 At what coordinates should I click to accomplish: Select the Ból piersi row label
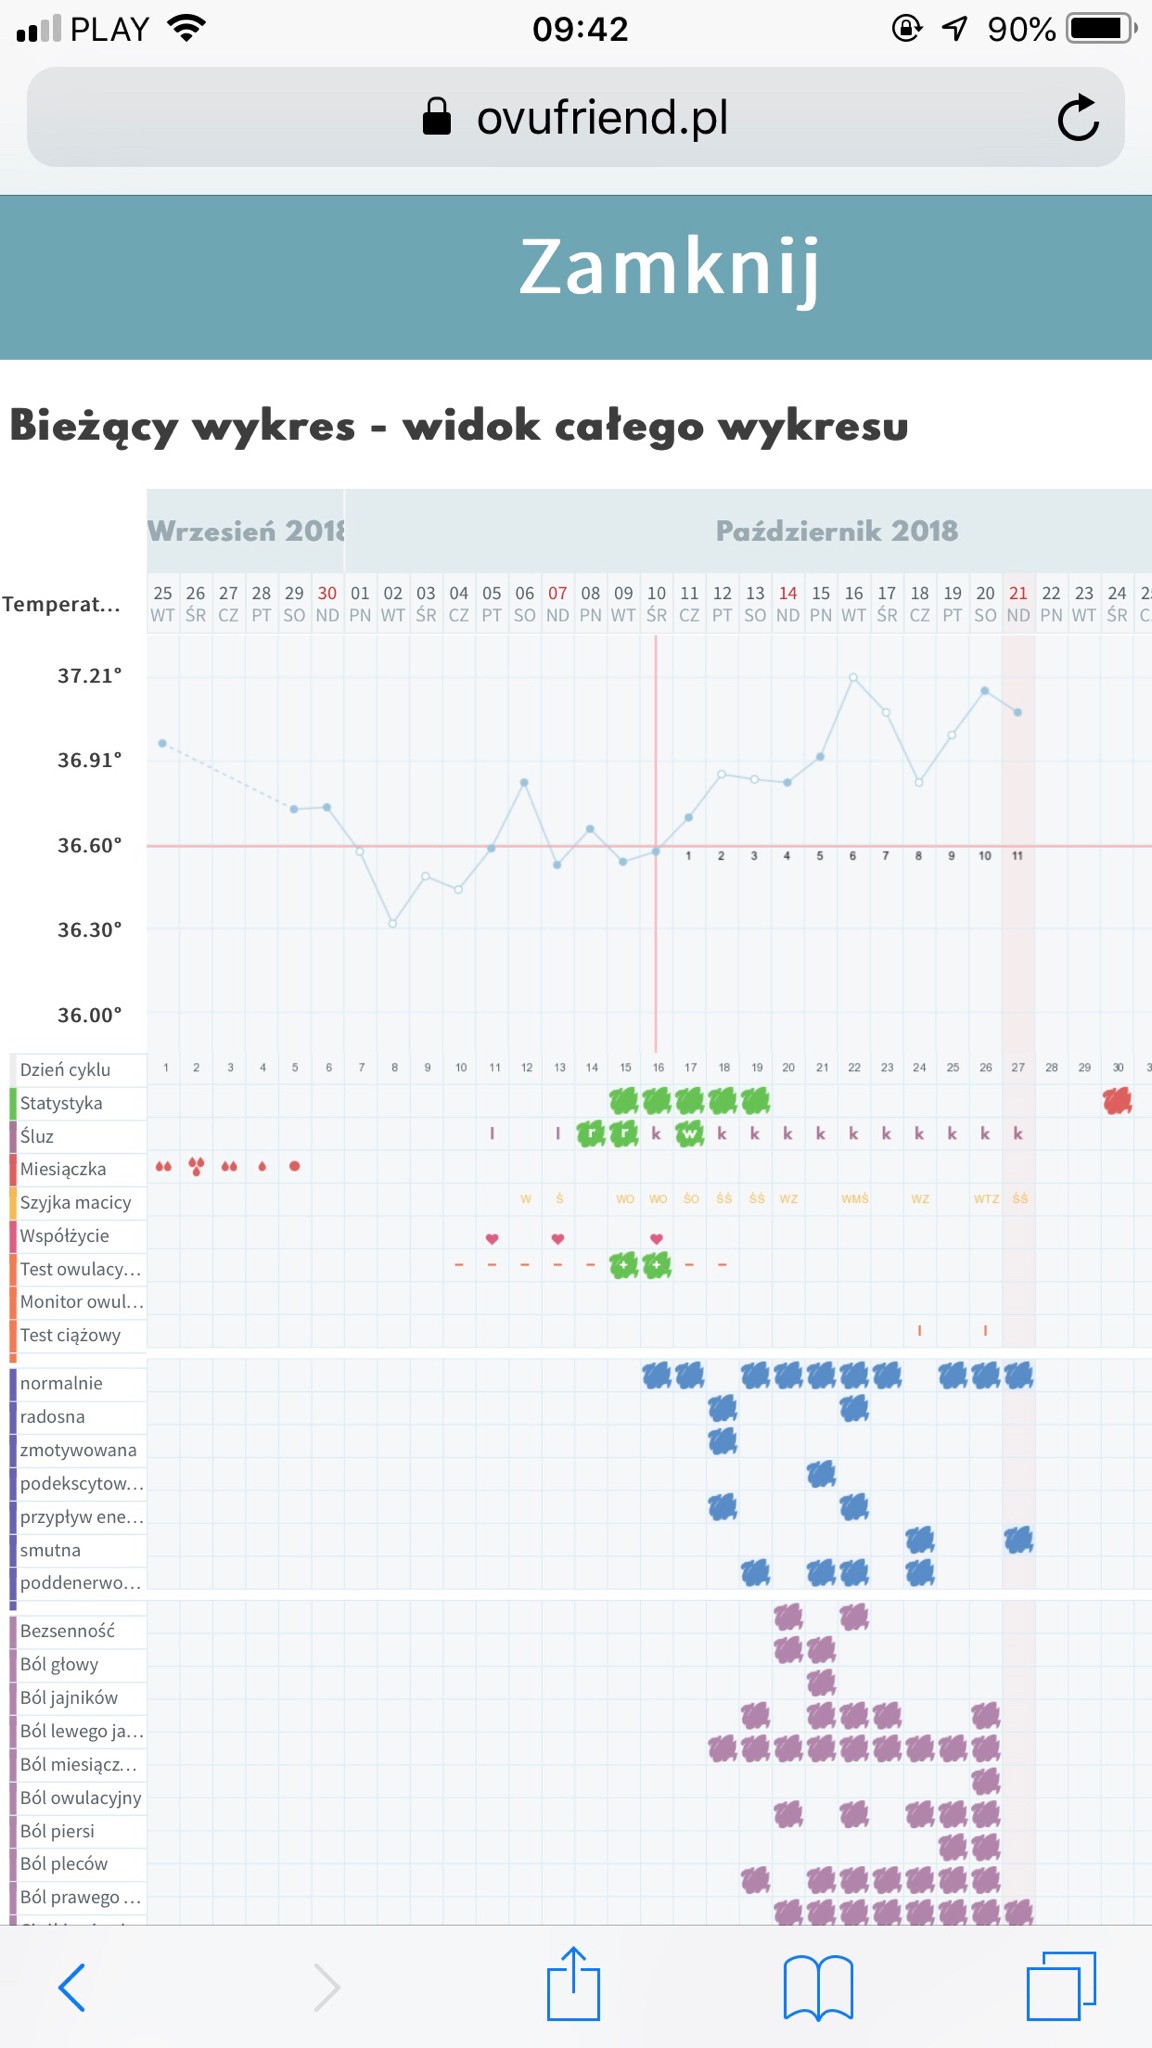click(x=58, y=1831)
